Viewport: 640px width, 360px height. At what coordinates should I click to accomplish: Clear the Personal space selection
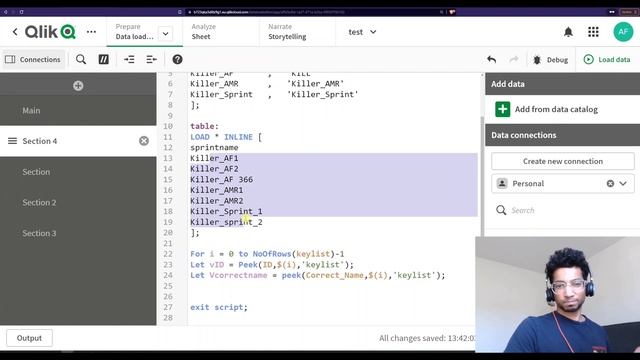pyautogui.click(x=610, y=184)
